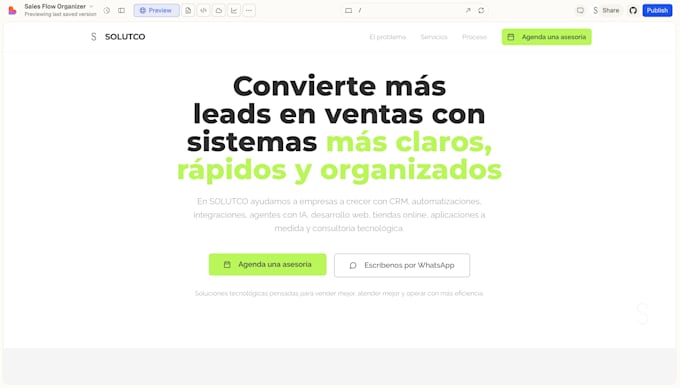The image size is (680, 388).
Task: Click the green hero Agenda una asesoría button
Action: (268, 264)
